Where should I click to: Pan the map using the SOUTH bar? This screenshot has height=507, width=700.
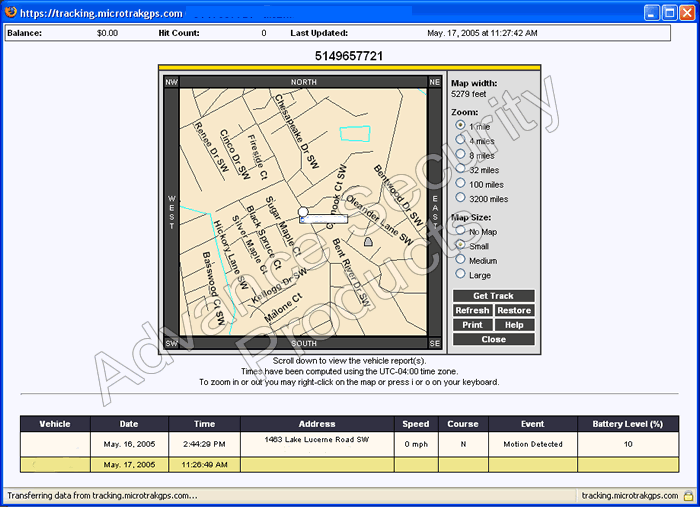pyautogui.click(x=303, y=343)
